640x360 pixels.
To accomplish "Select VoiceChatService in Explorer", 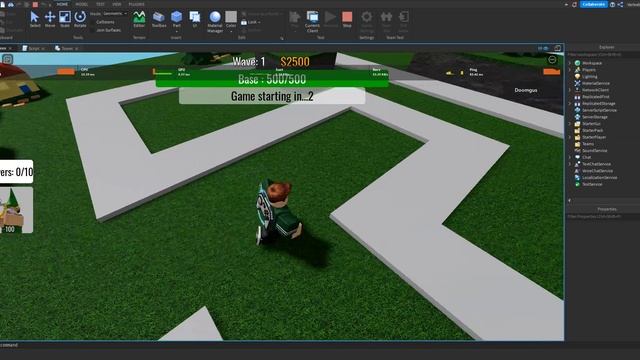I will pyautogui.click(x=597, y=171).
